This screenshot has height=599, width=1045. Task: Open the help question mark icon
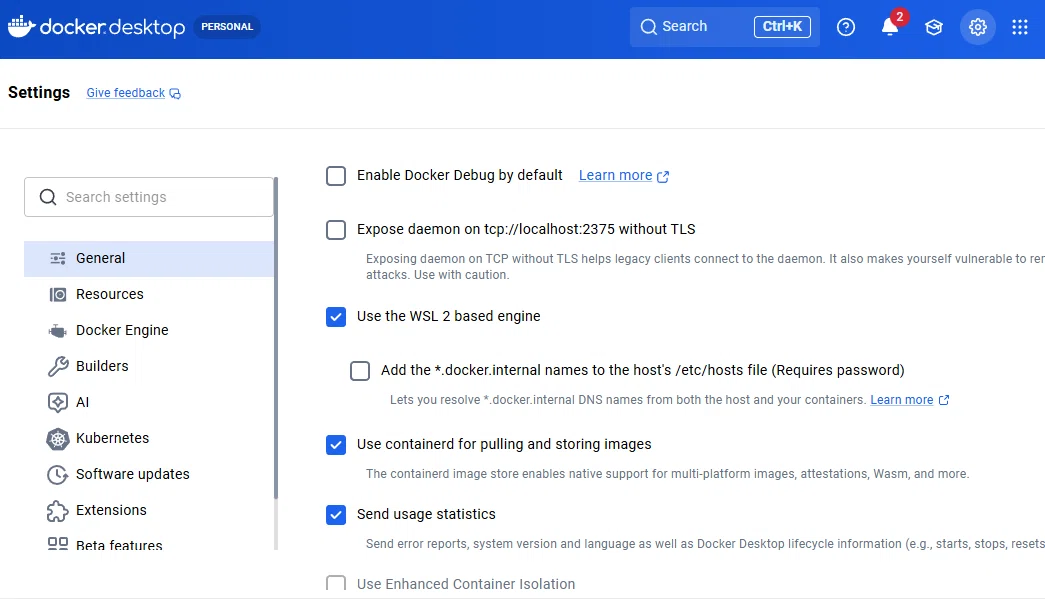pyautogui.click(x=846, y=27)
